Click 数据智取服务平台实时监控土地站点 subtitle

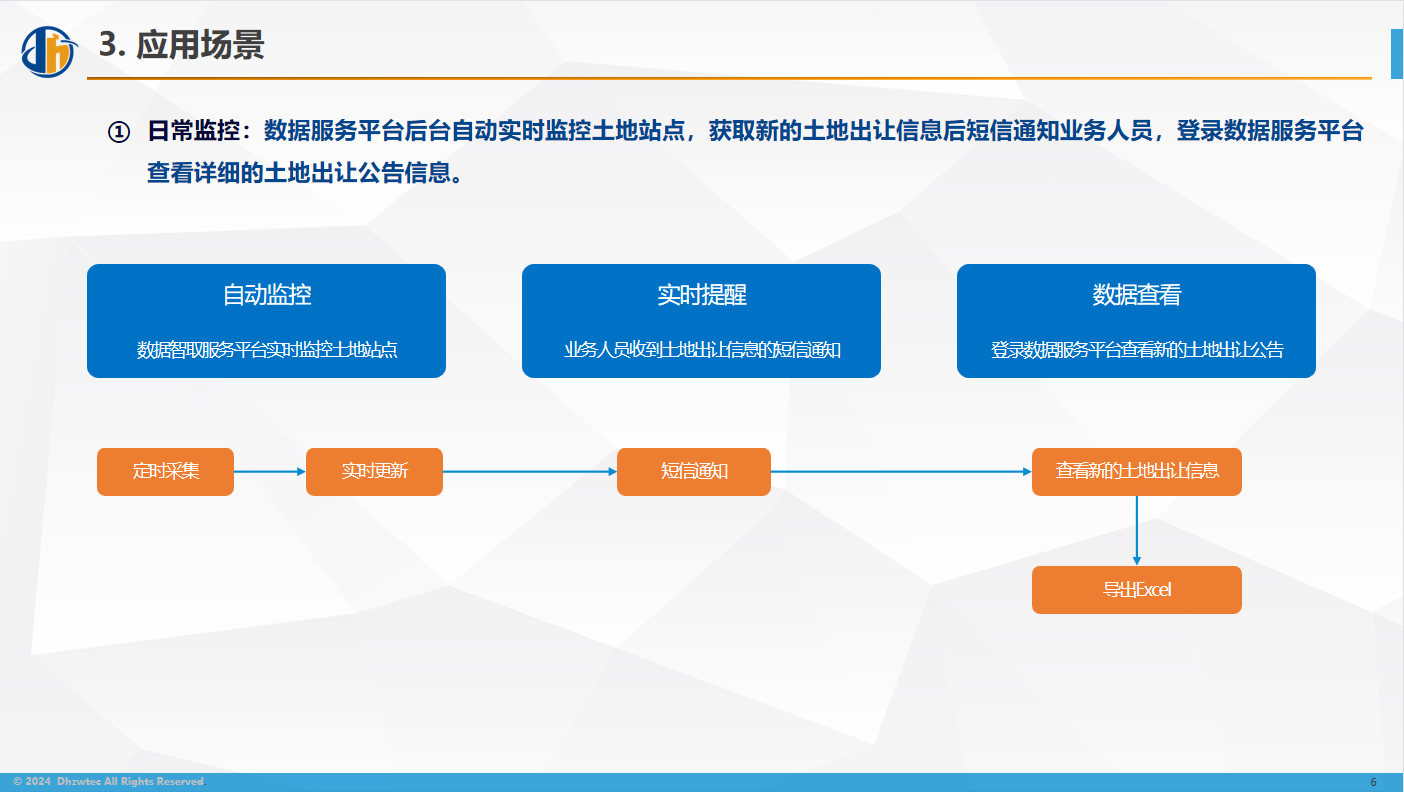(267, 350)
